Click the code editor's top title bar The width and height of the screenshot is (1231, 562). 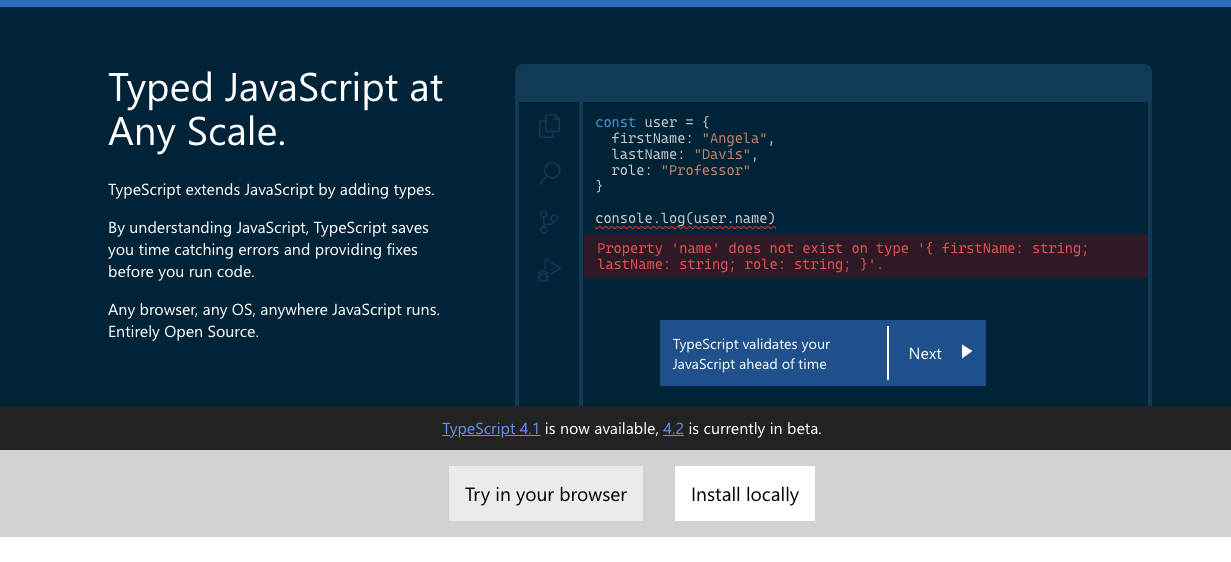point(833,83)
